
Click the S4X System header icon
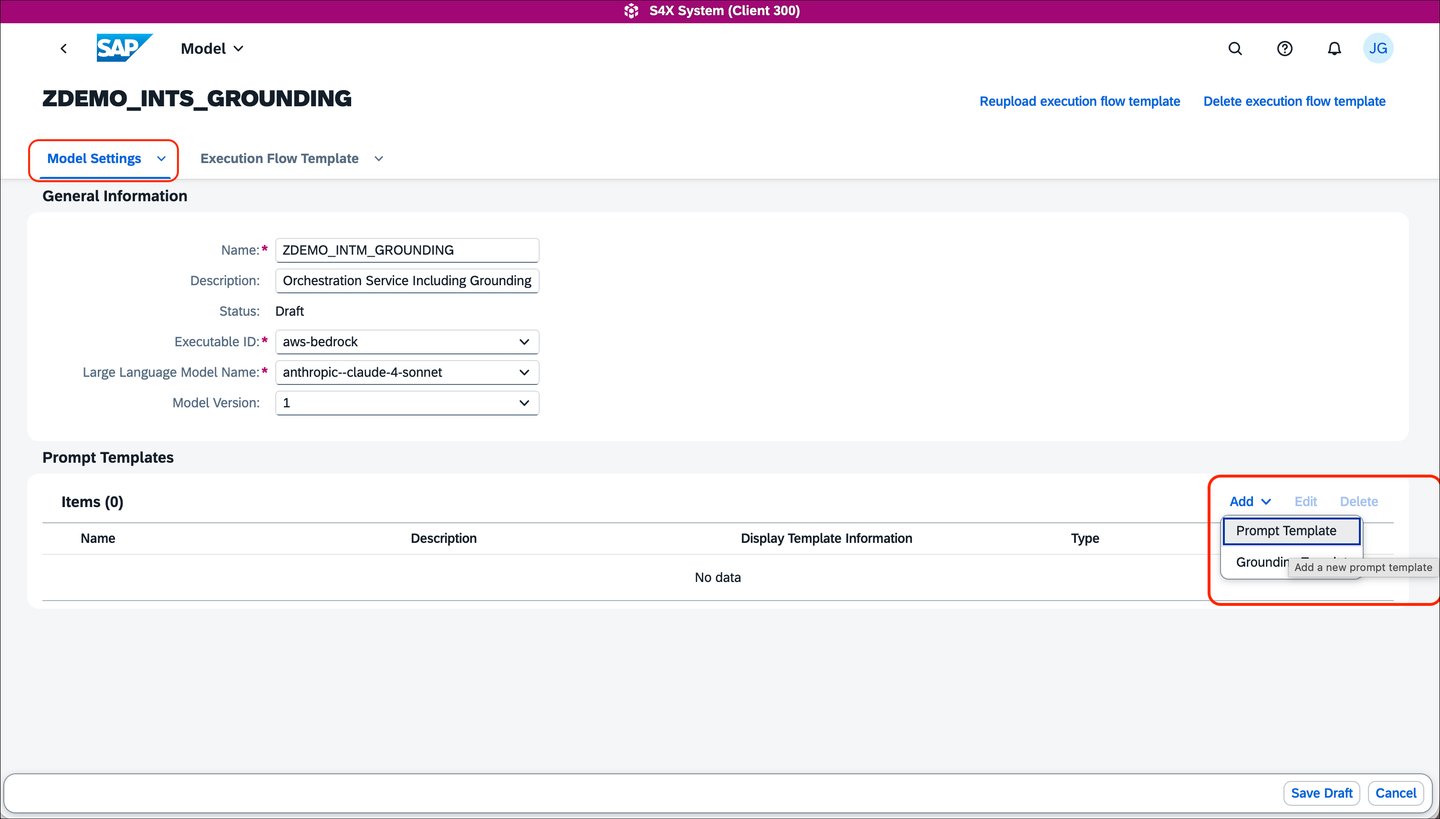631,11
